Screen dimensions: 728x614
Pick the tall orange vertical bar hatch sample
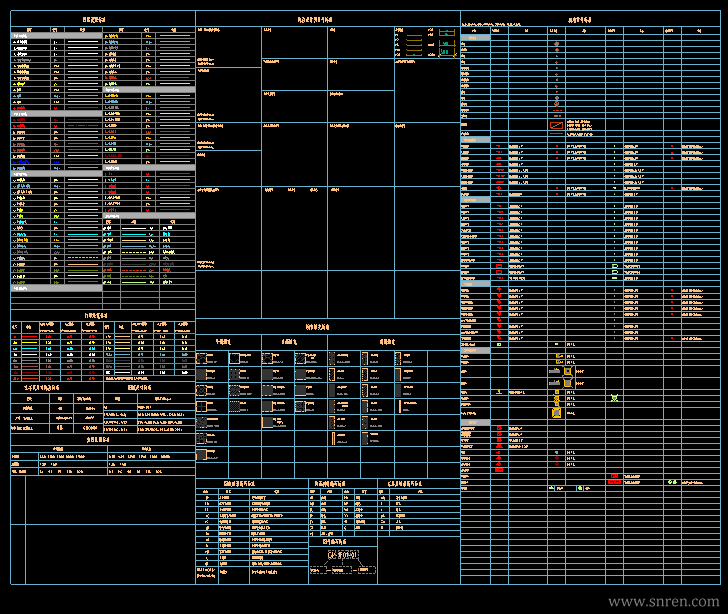click(x=333, y=437)
